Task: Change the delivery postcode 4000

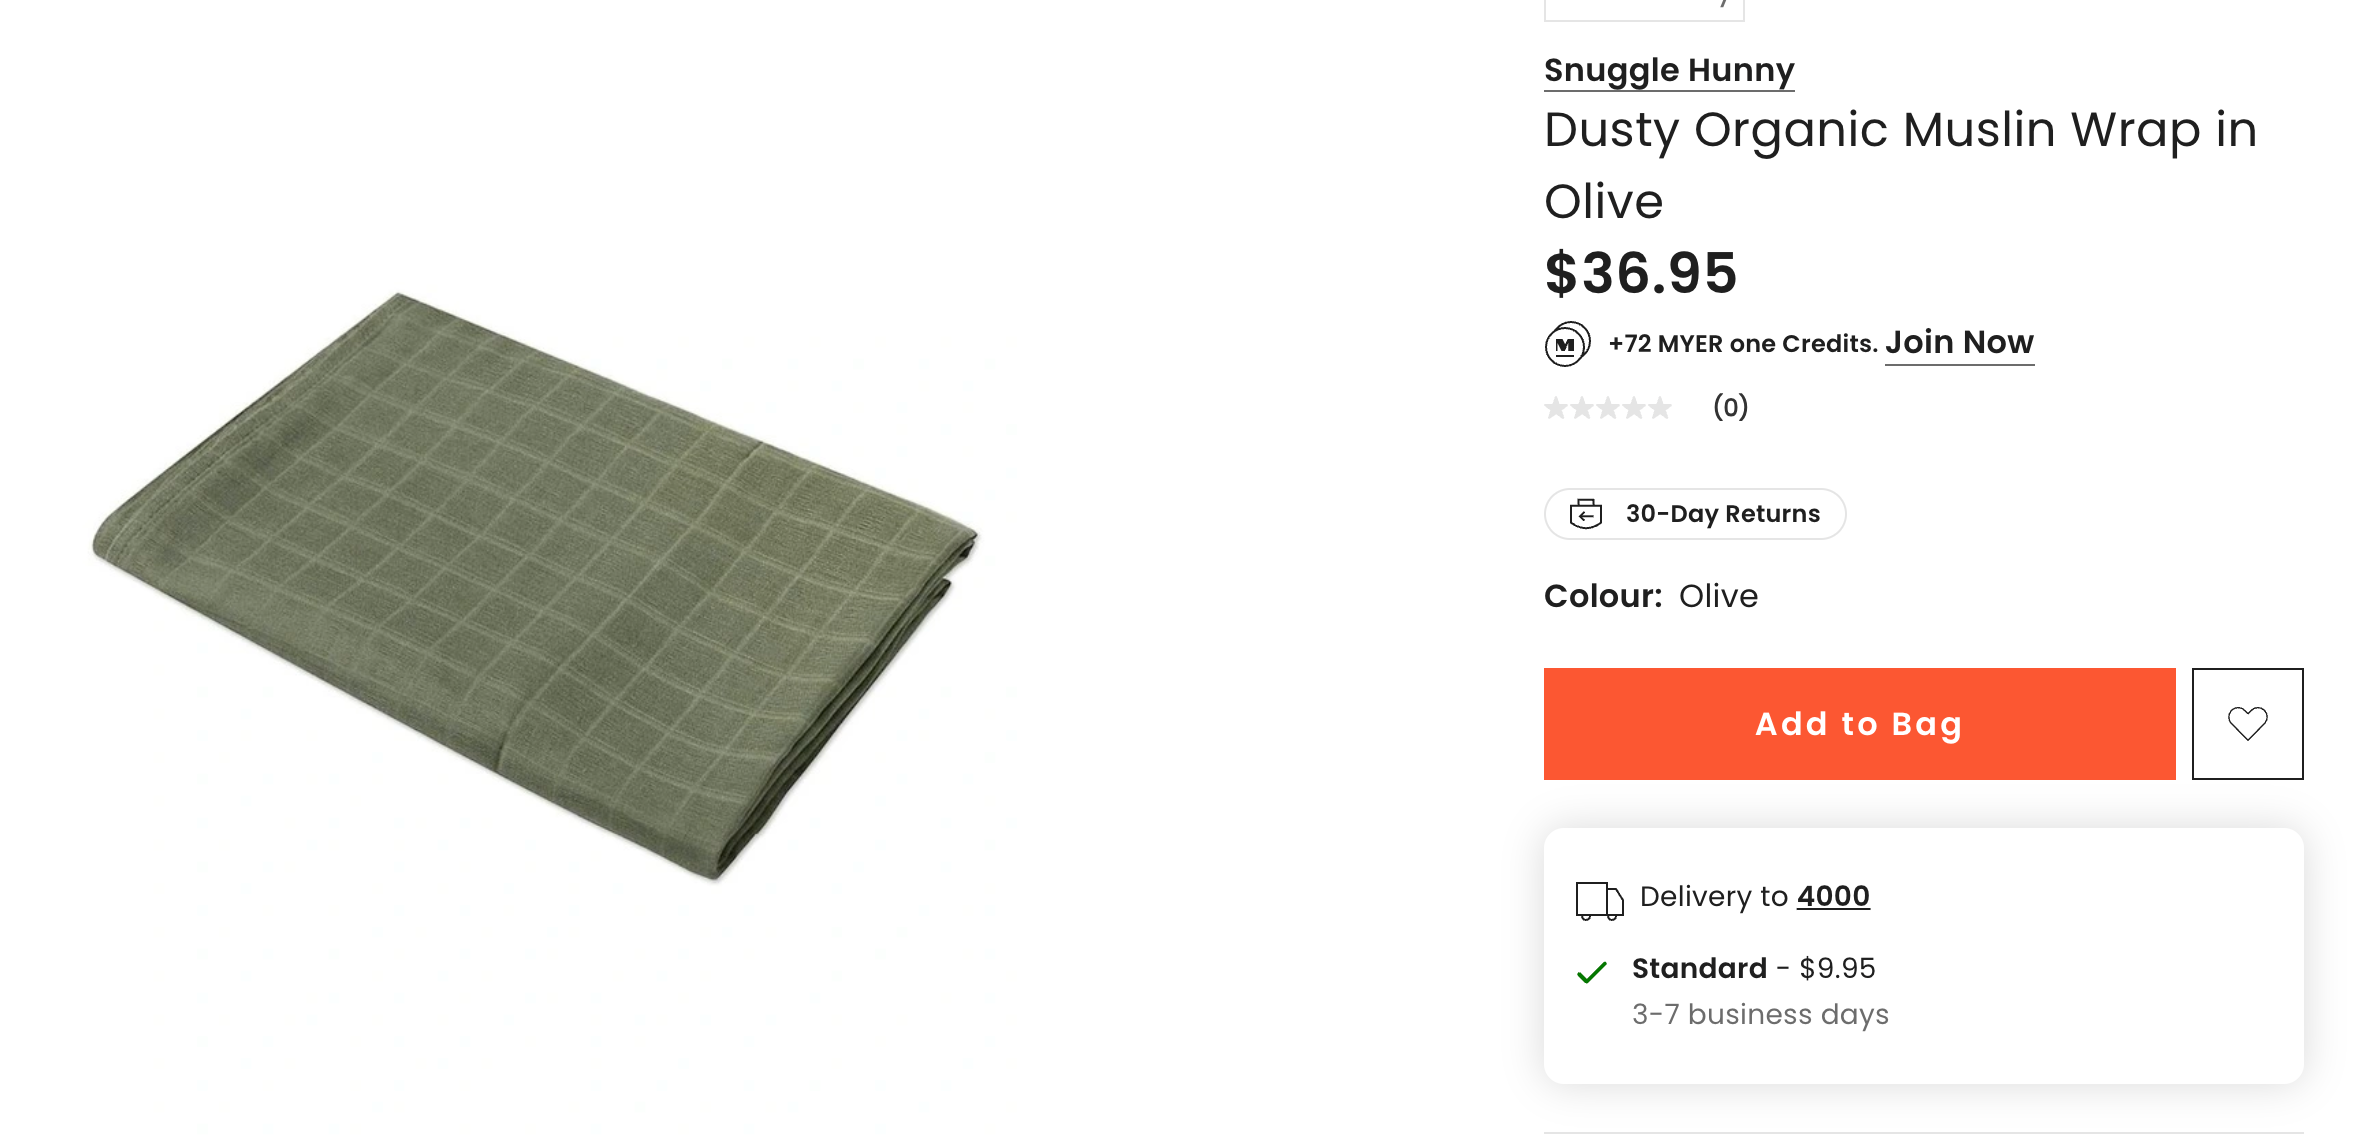Action: pos(1832,896)
